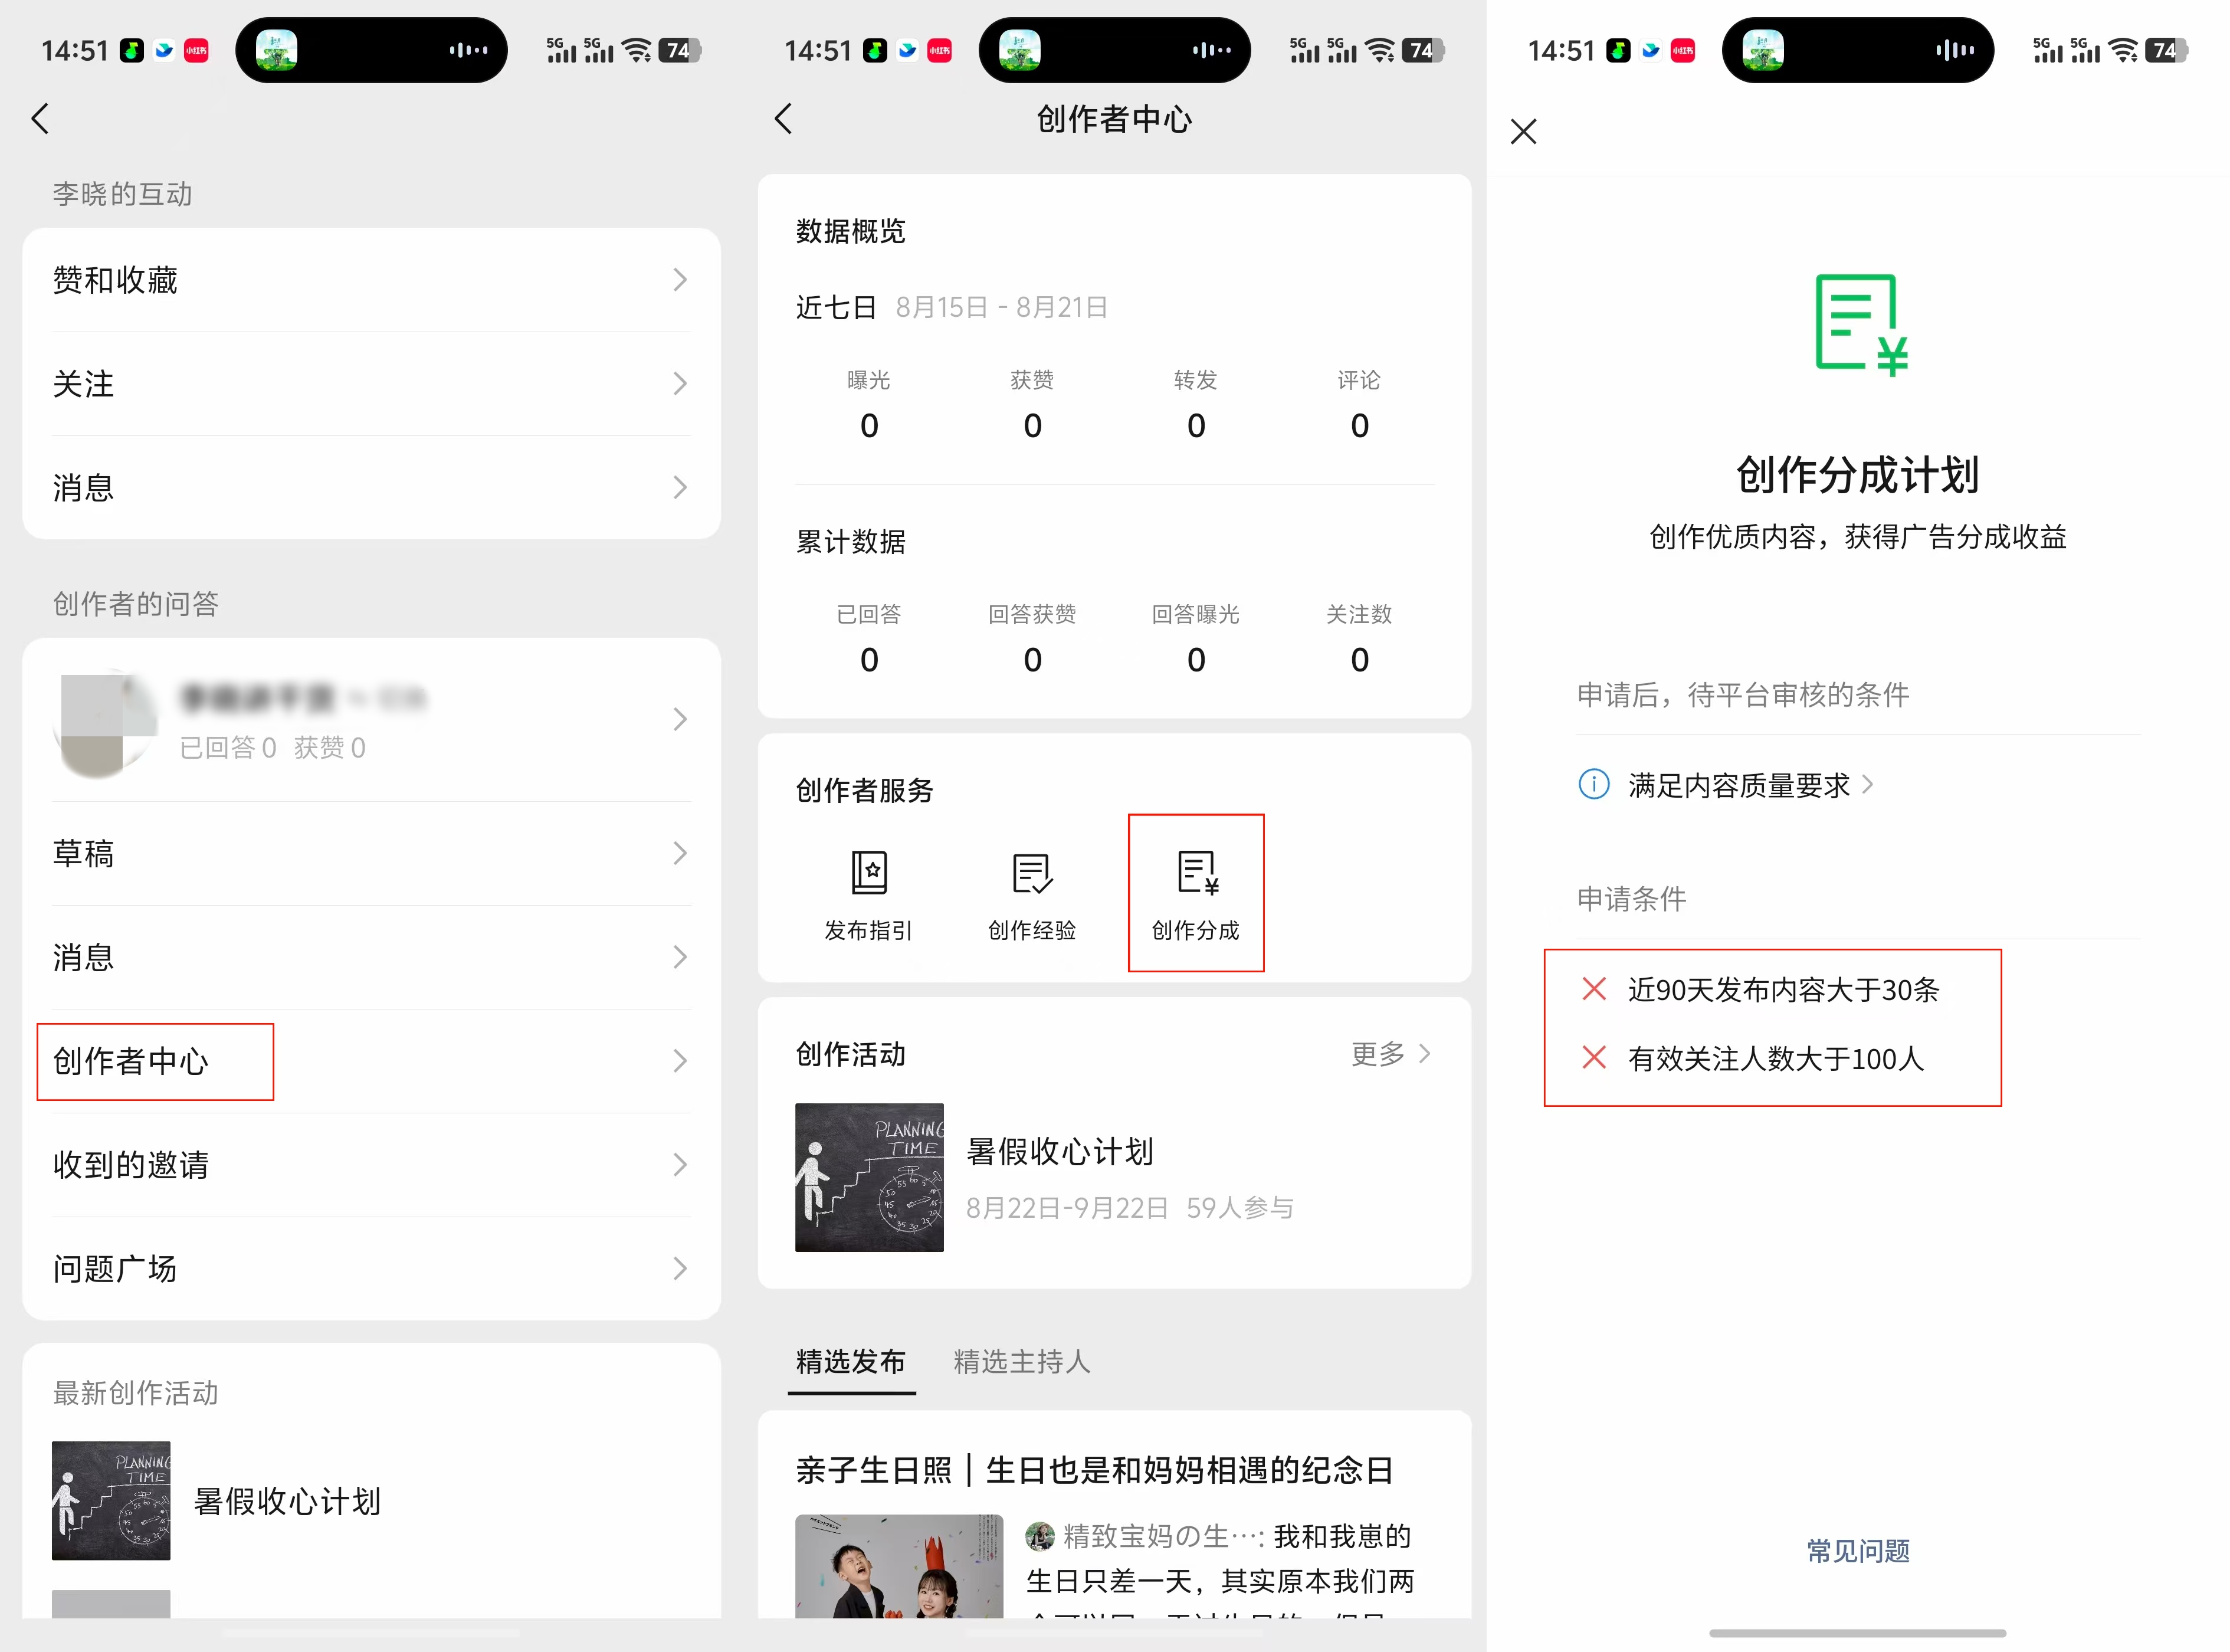Switch to 精选主持人 tab
This screenshot has width=2230, height=1652.
coord(1021,1361)
